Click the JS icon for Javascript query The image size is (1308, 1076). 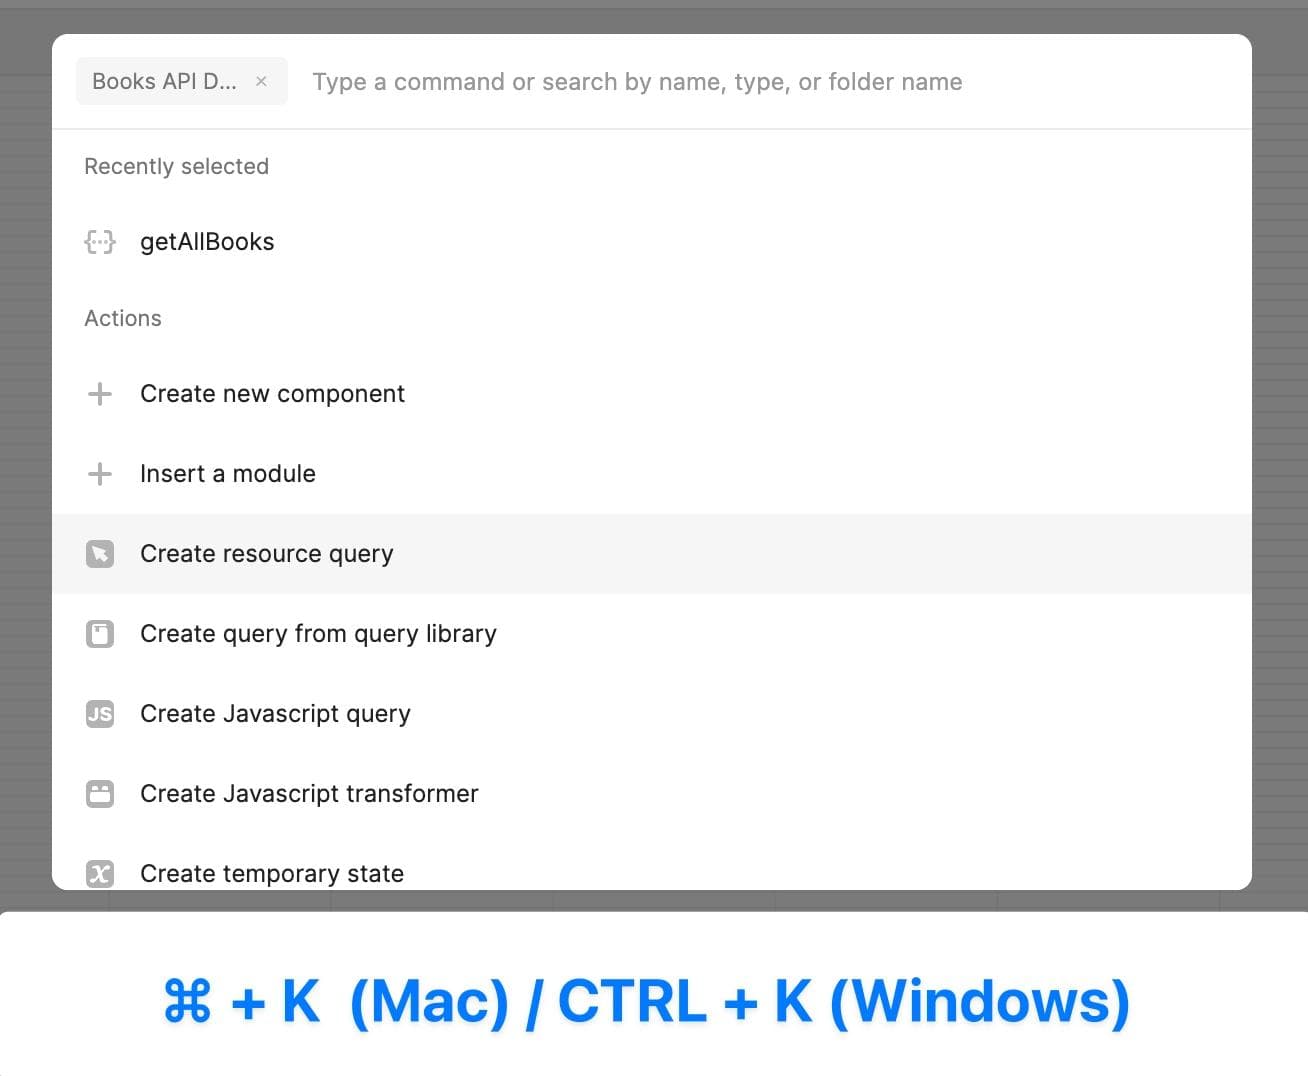pyautogui.click(x=100, y=714)
